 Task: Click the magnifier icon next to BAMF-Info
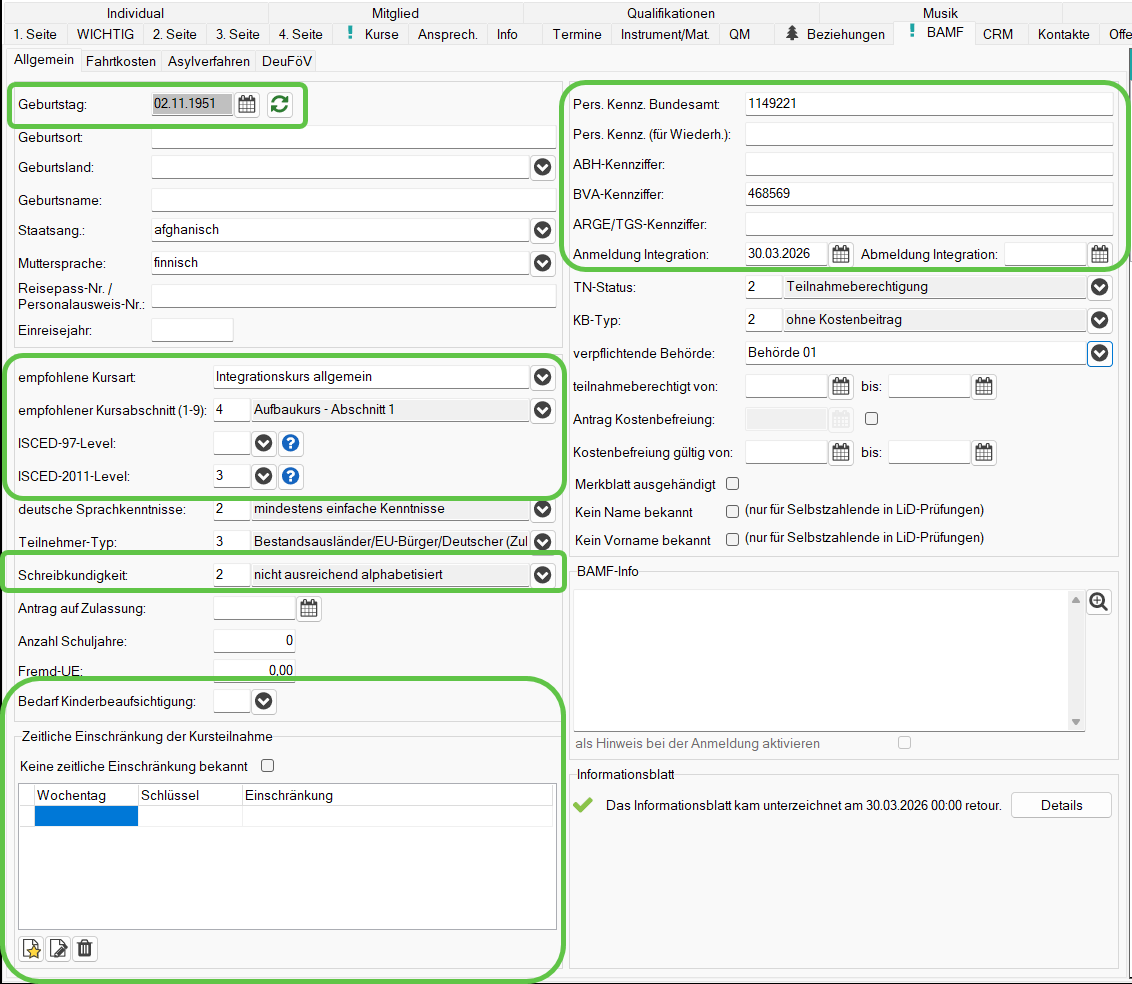click(1099, 602)
